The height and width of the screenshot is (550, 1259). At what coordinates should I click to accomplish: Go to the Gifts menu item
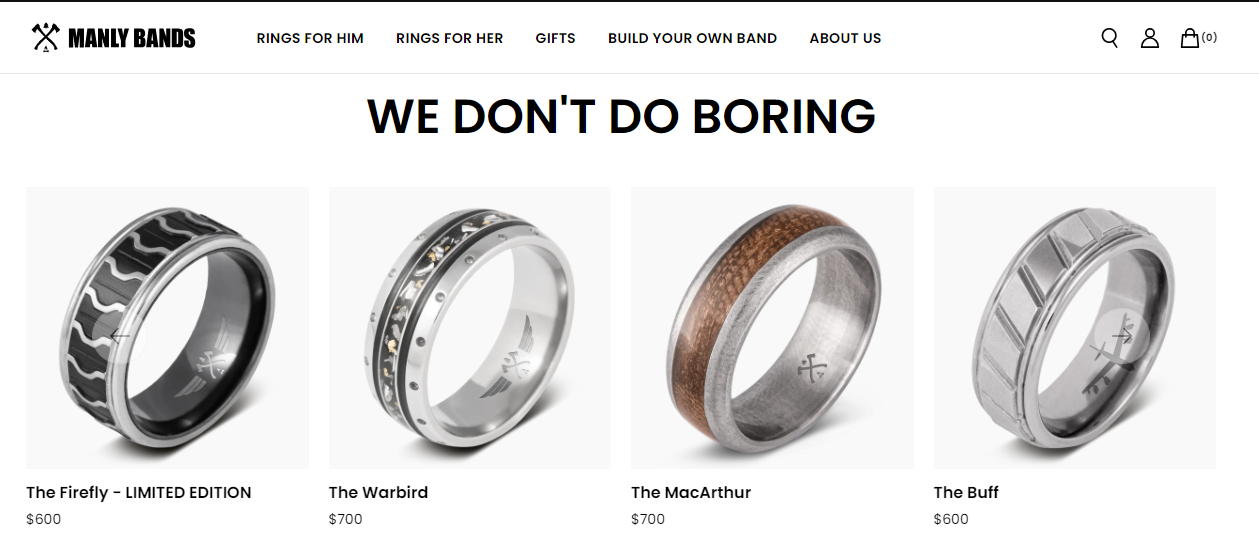pyautogui.click(x=555, y=38)
